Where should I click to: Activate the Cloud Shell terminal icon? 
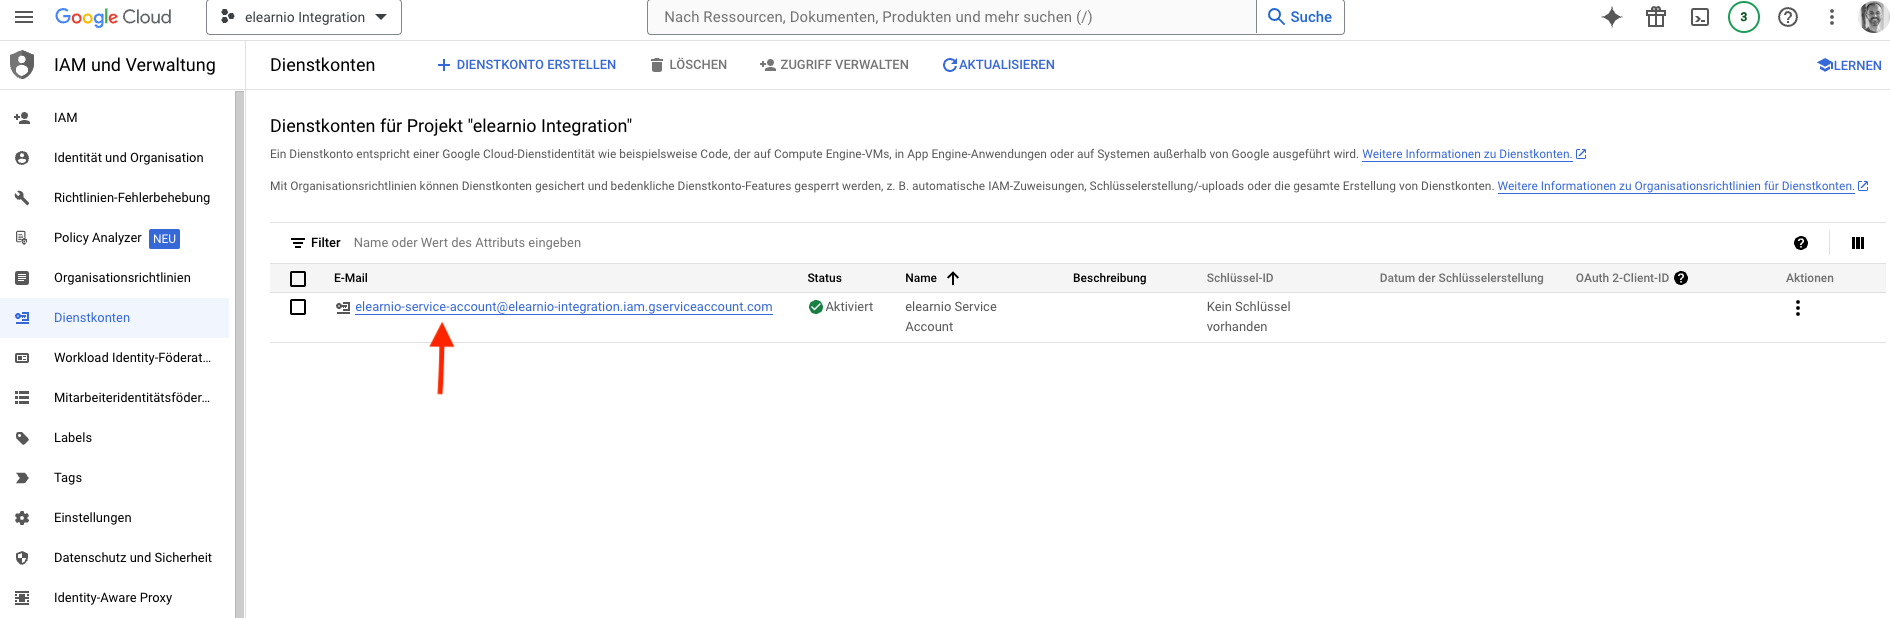tap(1700, 17)
